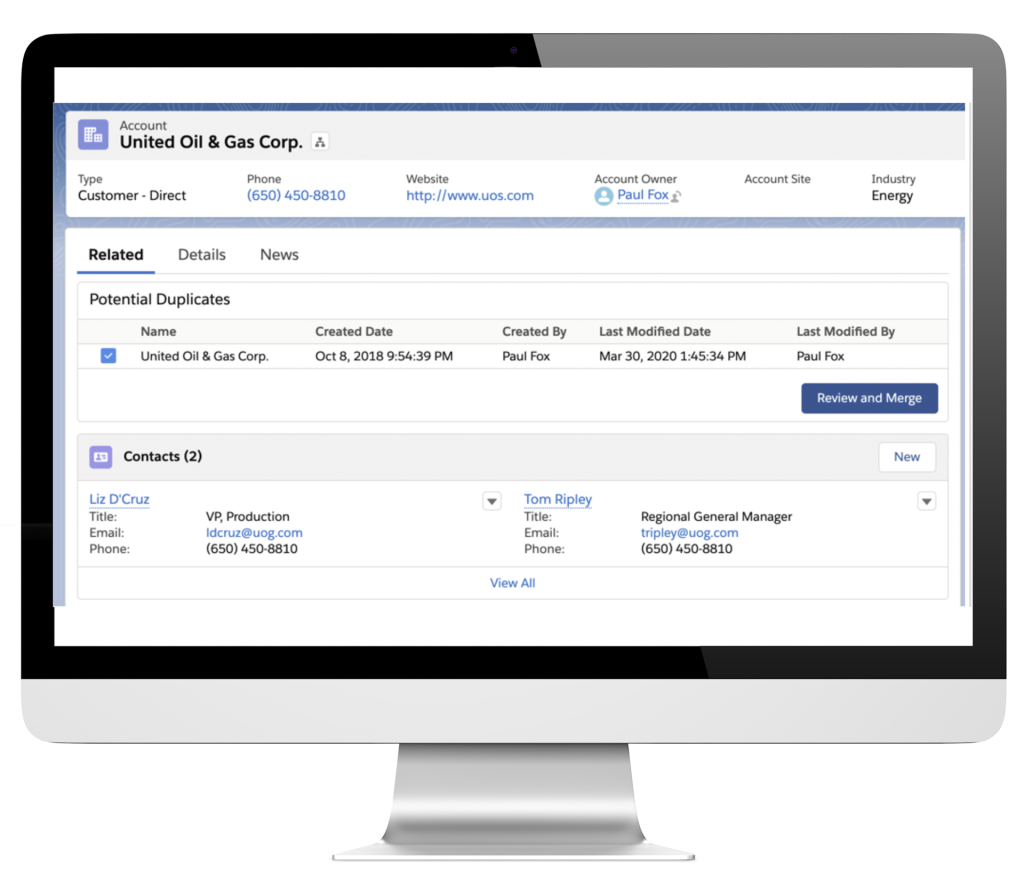Open Tom Ripley contact record

click(557, 499)
